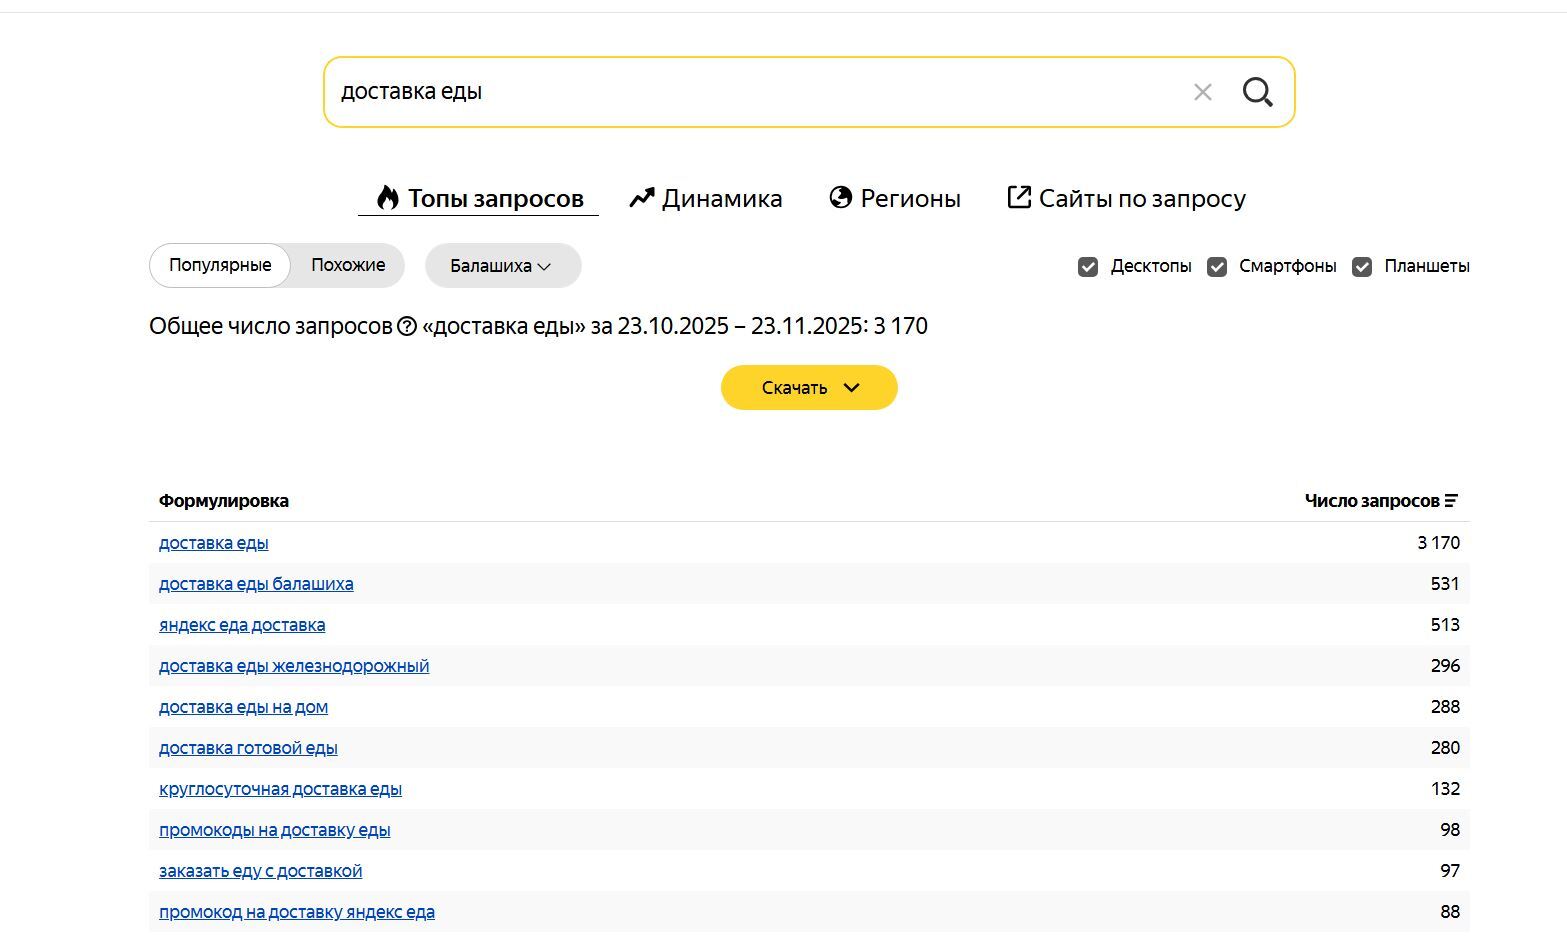Disable the Планшеты checkbox
This screenshot has width=1567, height=939.
click(1362, 267)
